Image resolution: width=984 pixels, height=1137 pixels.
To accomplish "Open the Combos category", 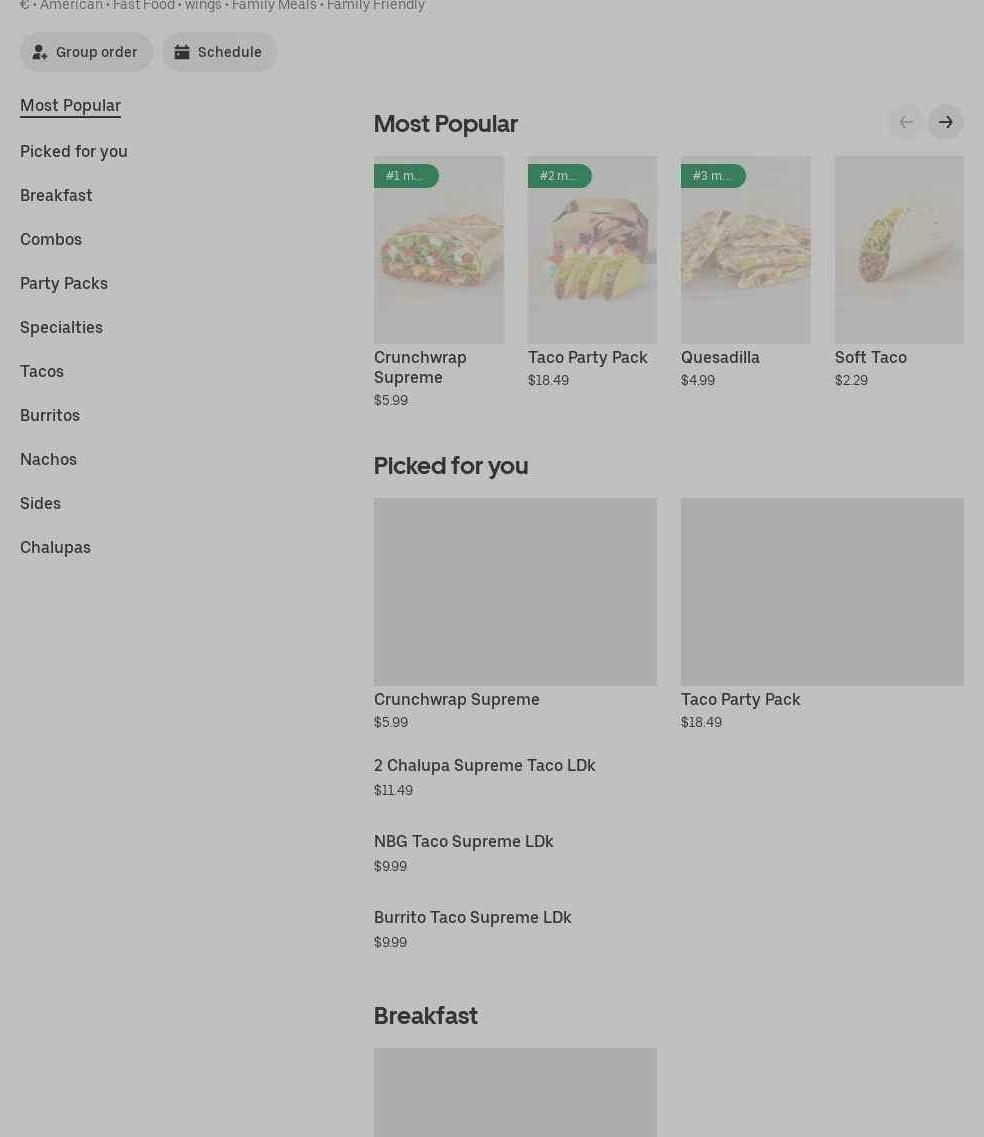I will pyautogui.click(x=51, y=239).
